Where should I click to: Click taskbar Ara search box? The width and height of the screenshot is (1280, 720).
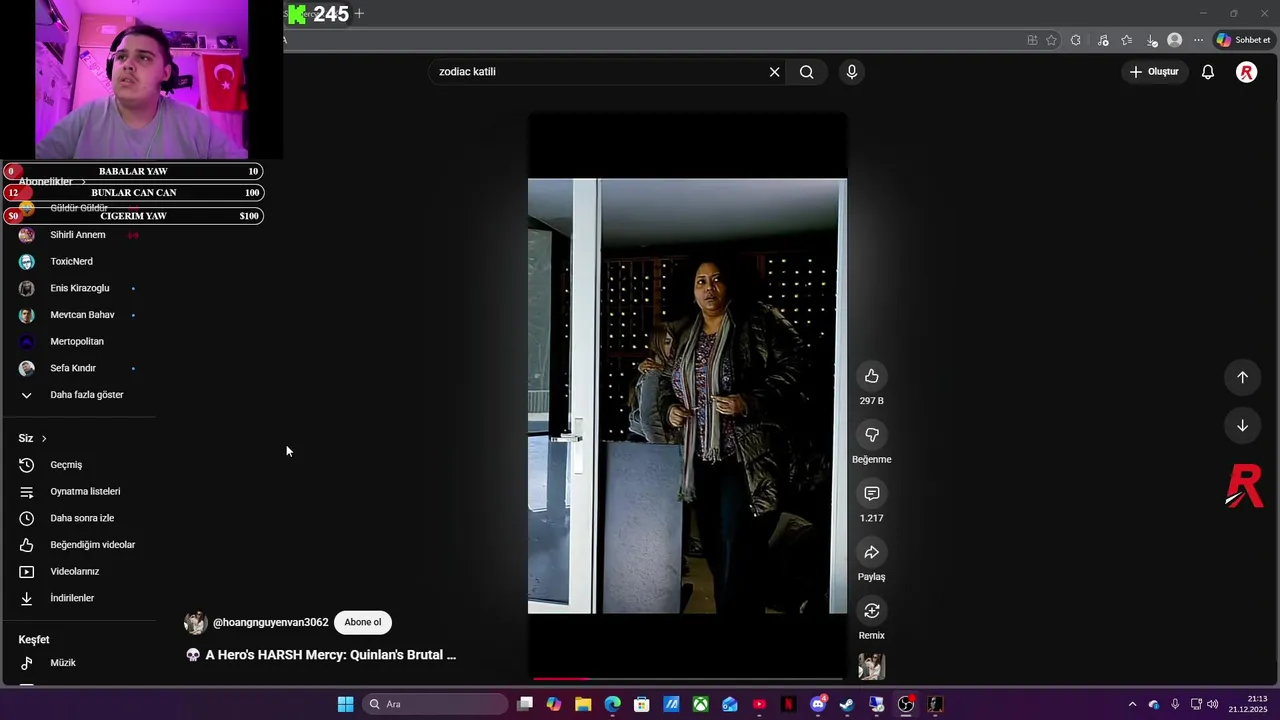coord(435,704)
